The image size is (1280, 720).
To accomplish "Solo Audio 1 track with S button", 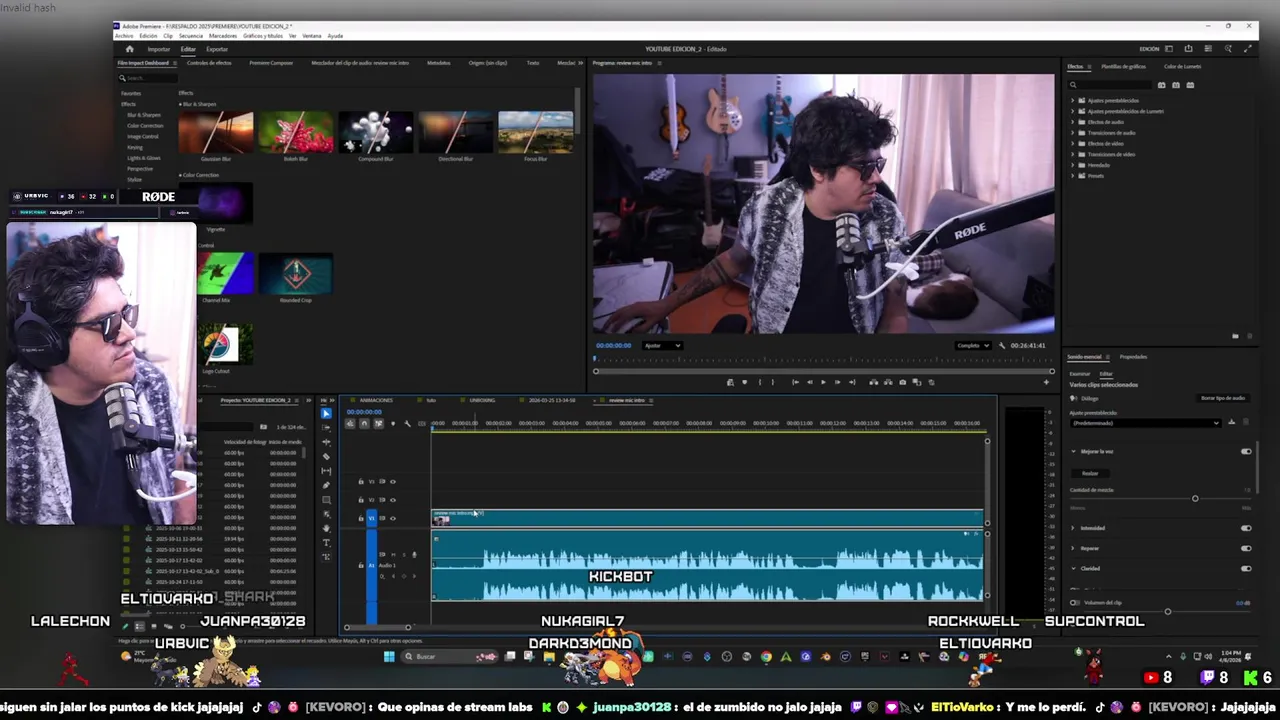I will click(x=404, y=555).
